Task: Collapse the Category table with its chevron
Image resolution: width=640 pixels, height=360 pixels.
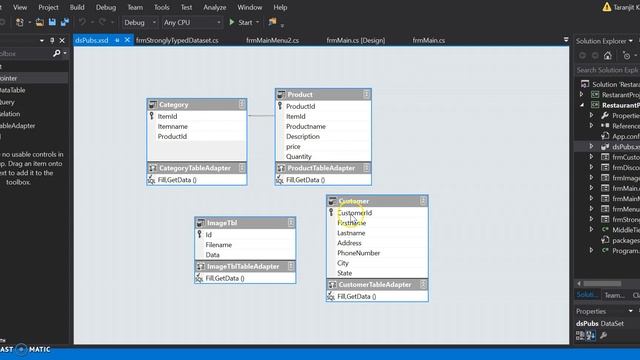Action: coord(242,104)
